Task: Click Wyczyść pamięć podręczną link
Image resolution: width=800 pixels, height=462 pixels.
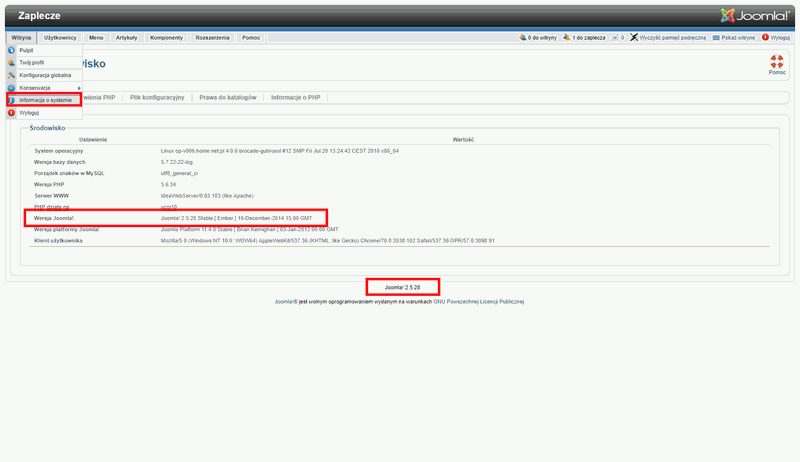Action: [672, 38]
